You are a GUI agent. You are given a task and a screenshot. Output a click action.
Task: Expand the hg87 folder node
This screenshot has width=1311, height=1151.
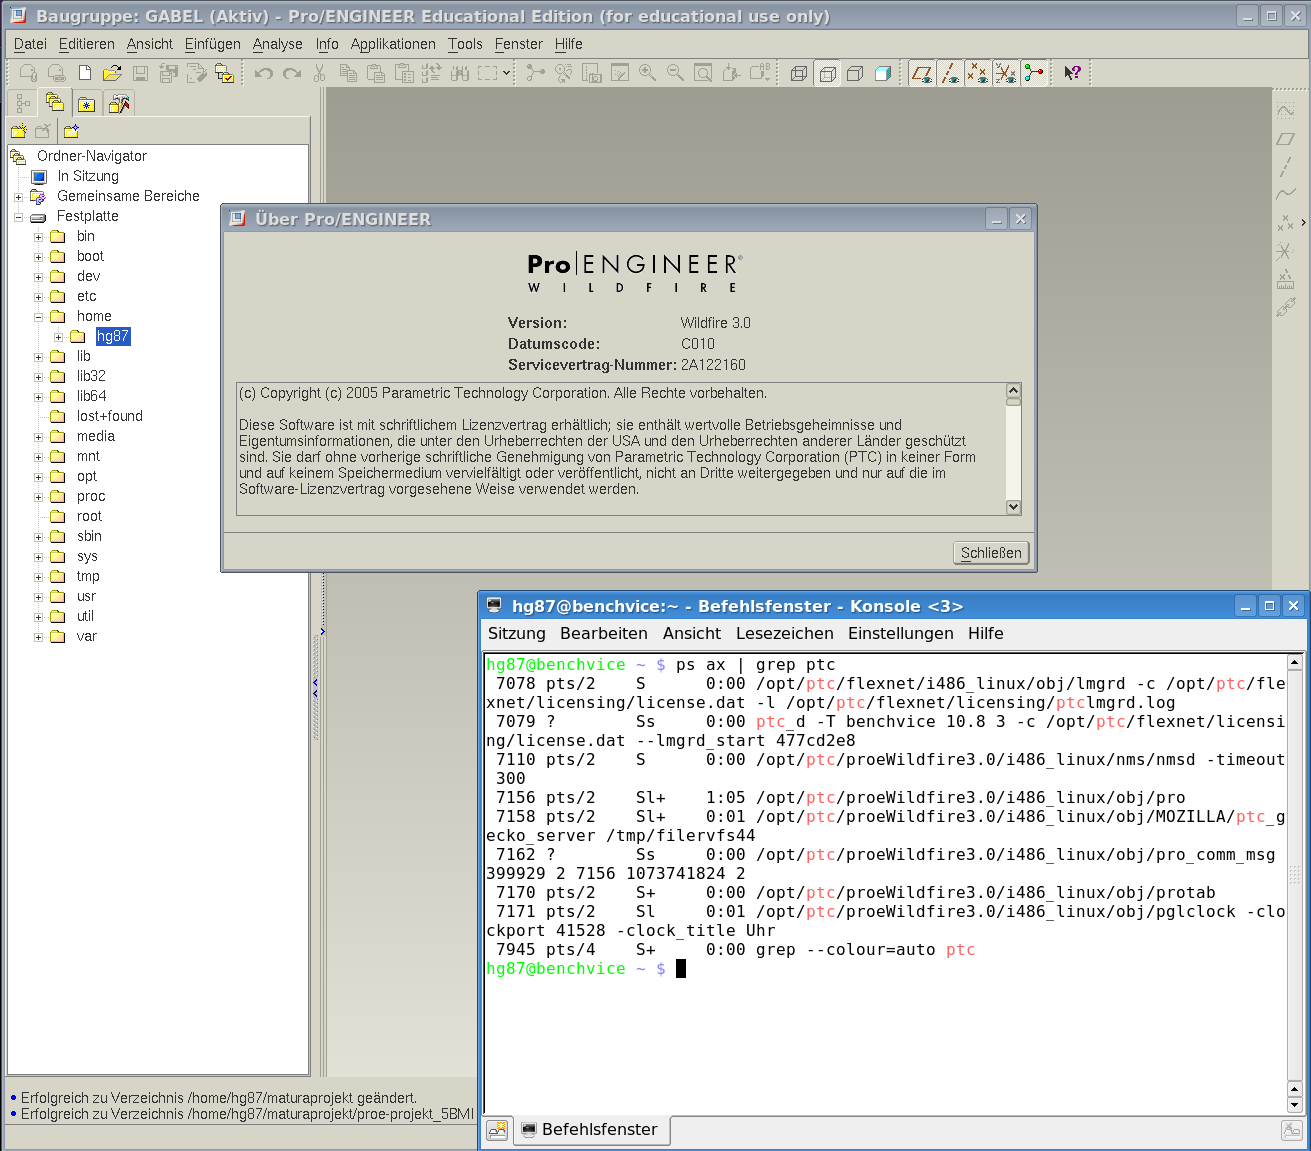click(x=58, y=337)
